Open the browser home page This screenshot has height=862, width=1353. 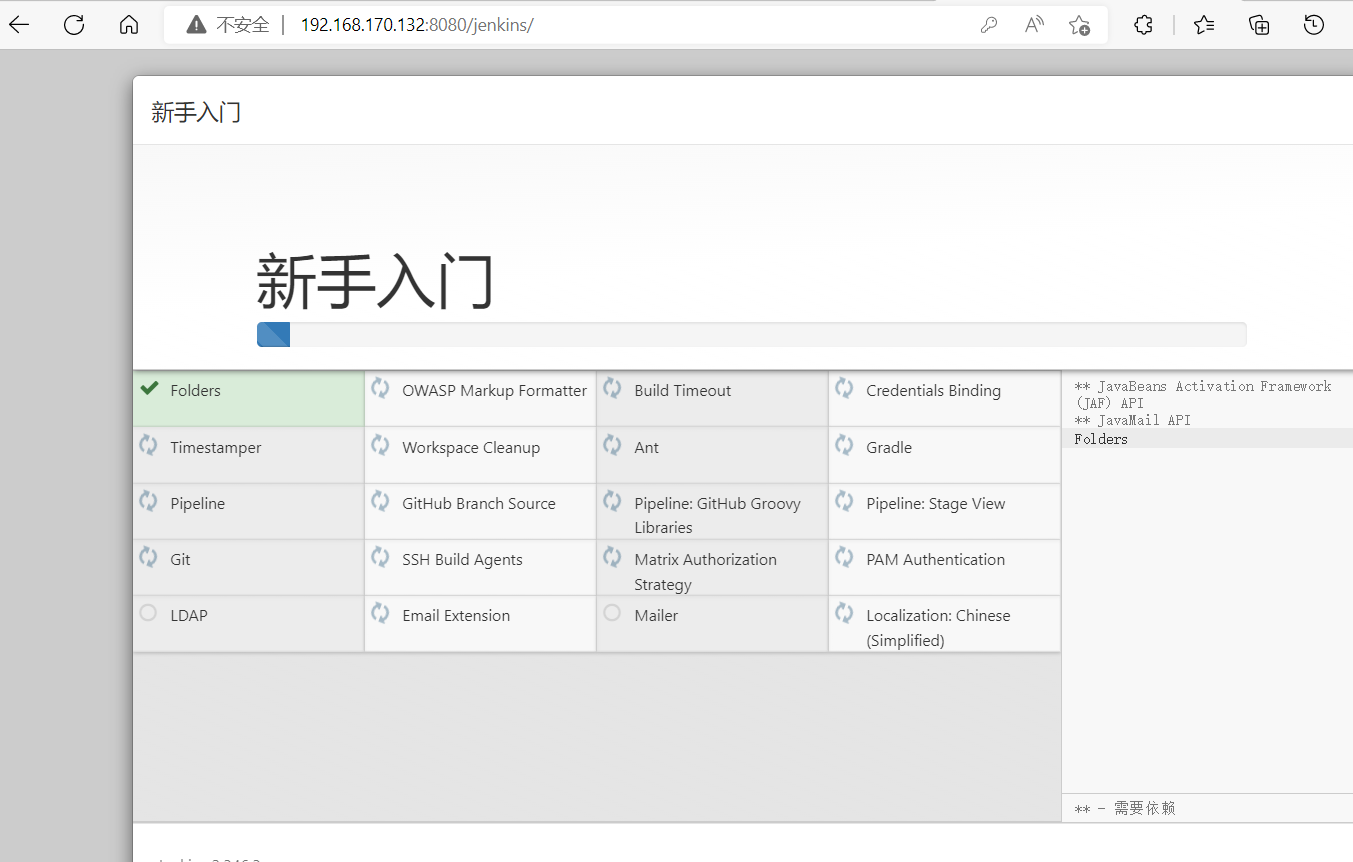[129, 25]
